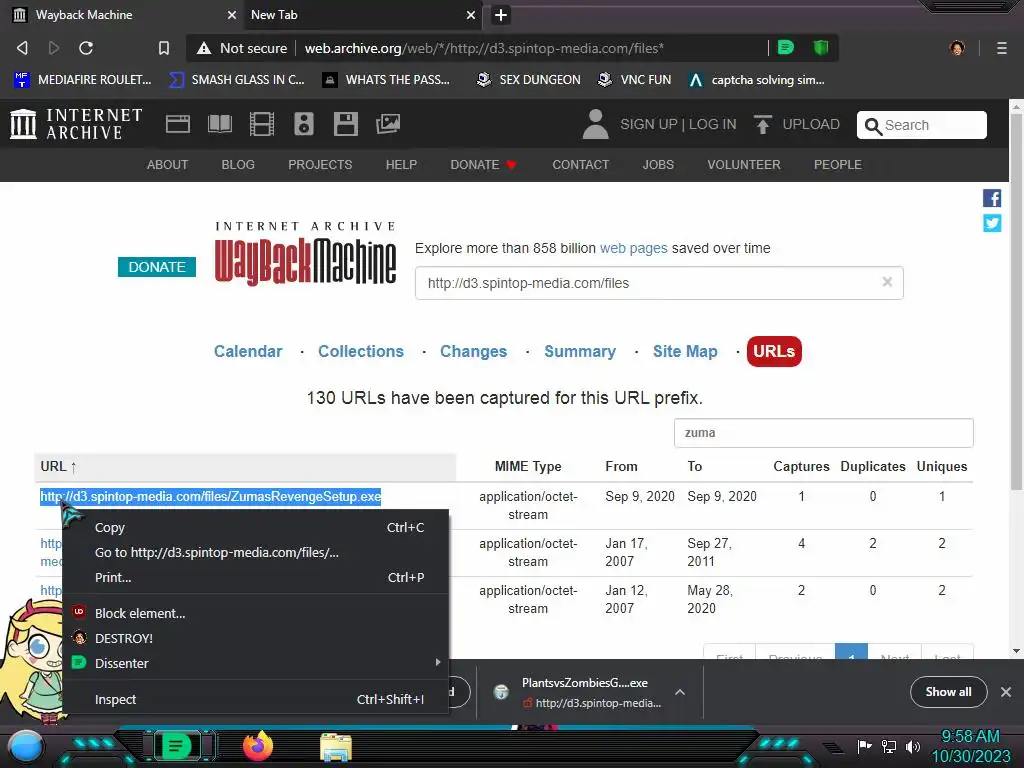
Task: Choose DESTROY! in the context menu
Action: click(x=255, y=638)
